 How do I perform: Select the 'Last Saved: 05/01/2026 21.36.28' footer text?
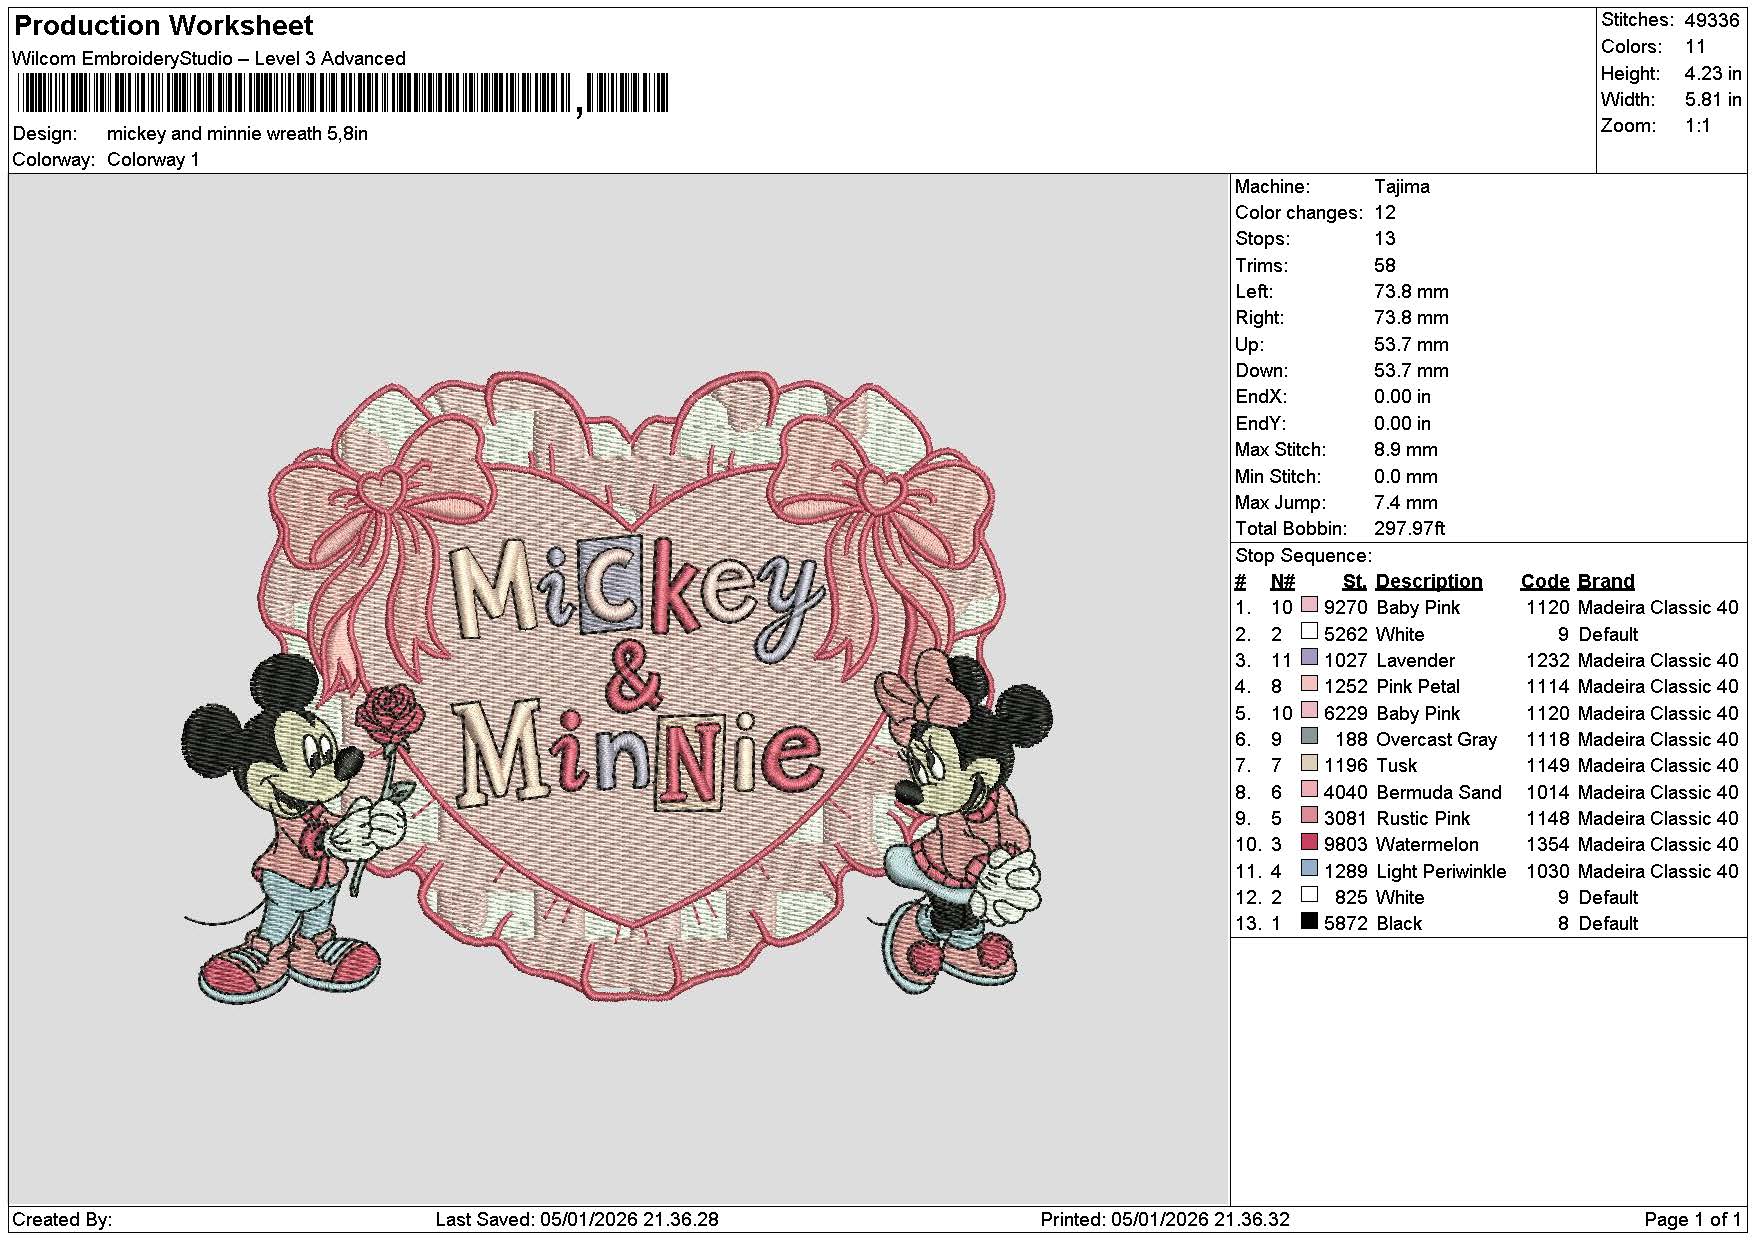coord(577,1219)
